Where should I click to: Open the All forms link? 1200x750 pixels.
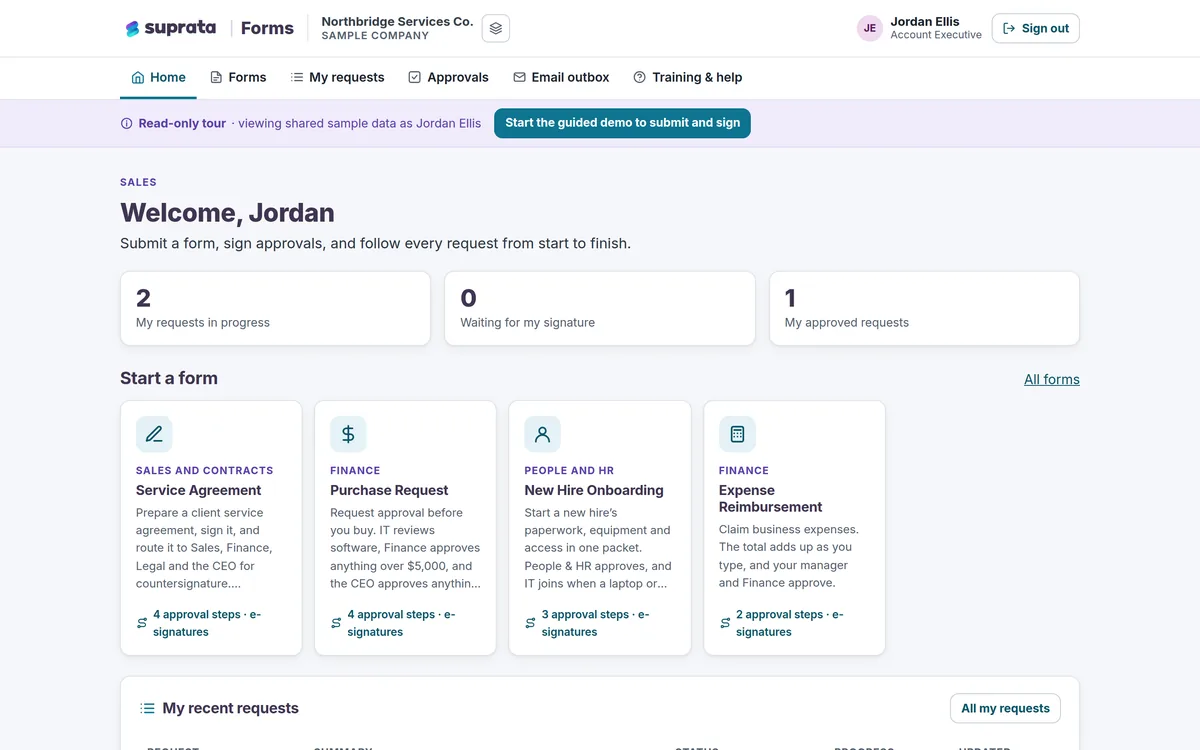(x=1052, y=379)
